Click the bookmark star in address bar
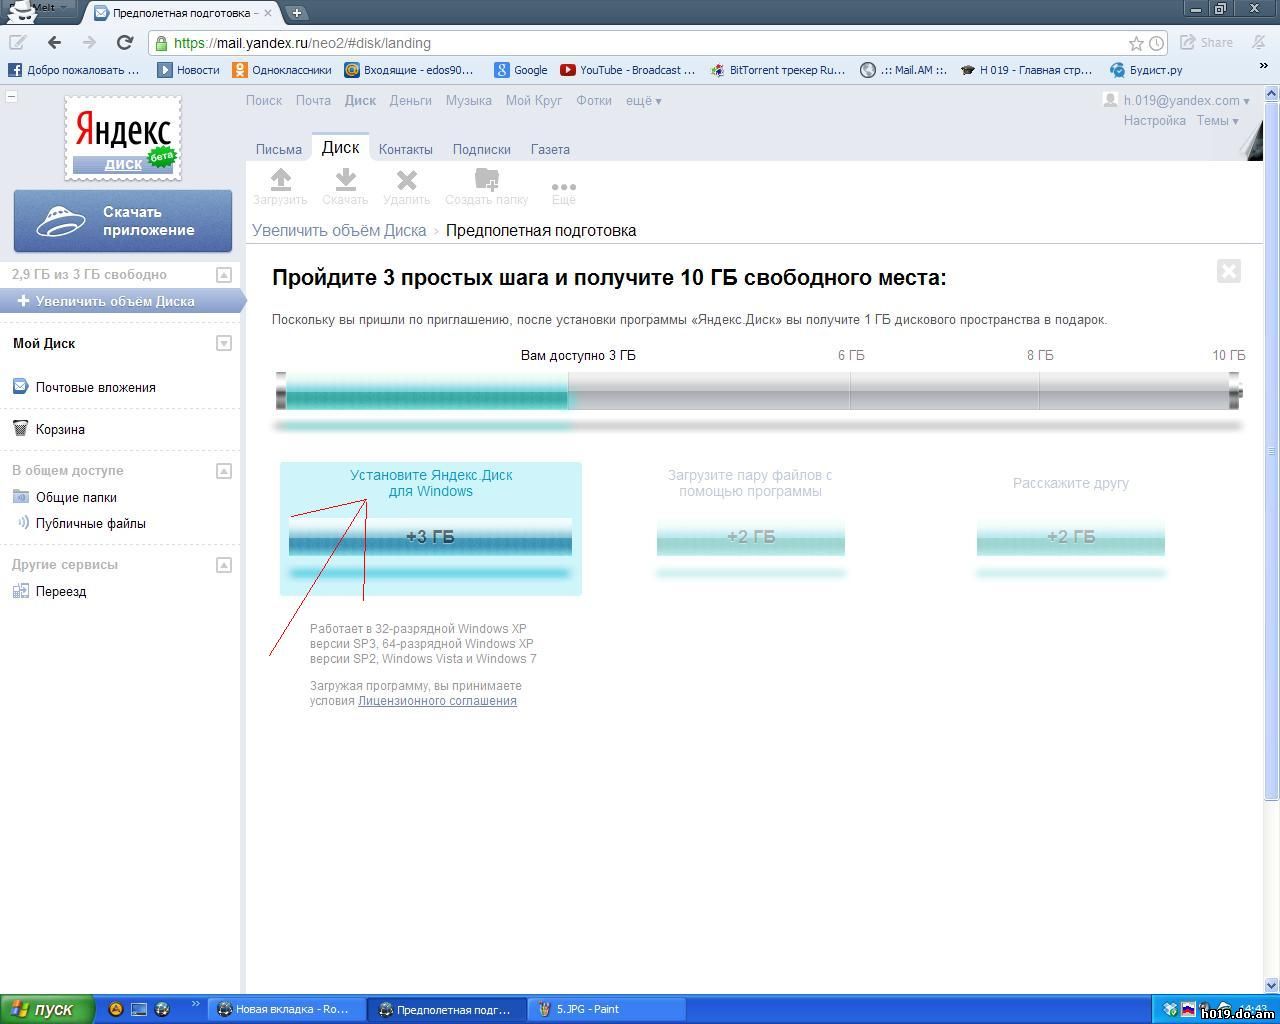The image size is (1280, 1024). point(1136,43)
